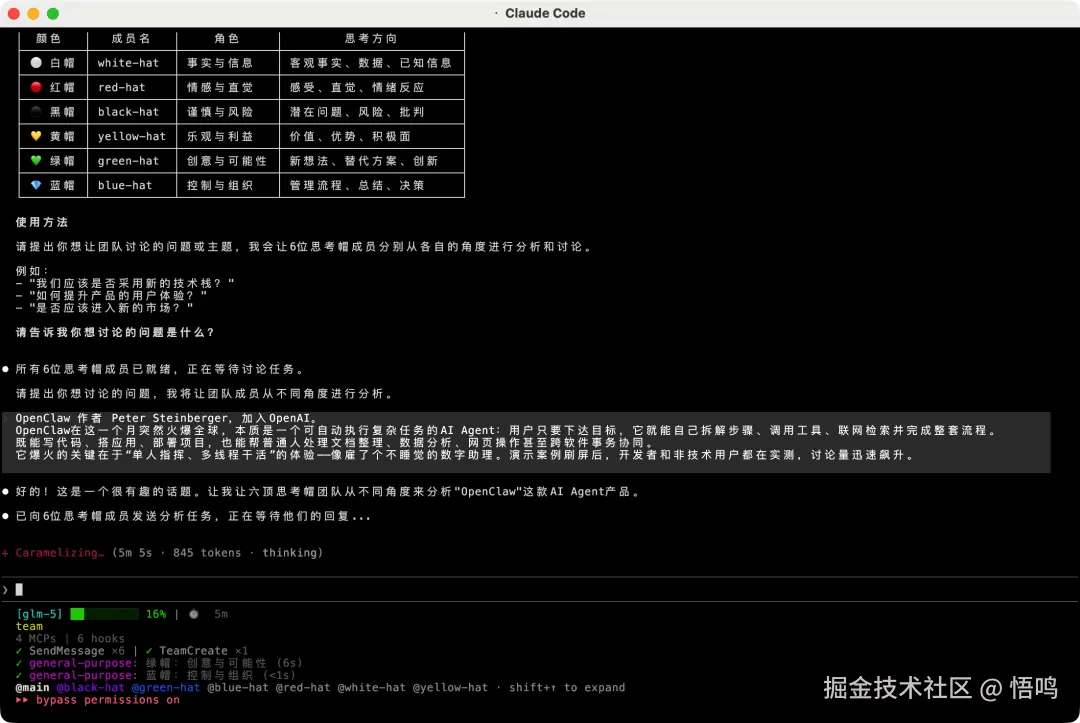Click the 角色 column header
The height and width of the screenshot is (723, 1080).
click(x=227, y=39)
